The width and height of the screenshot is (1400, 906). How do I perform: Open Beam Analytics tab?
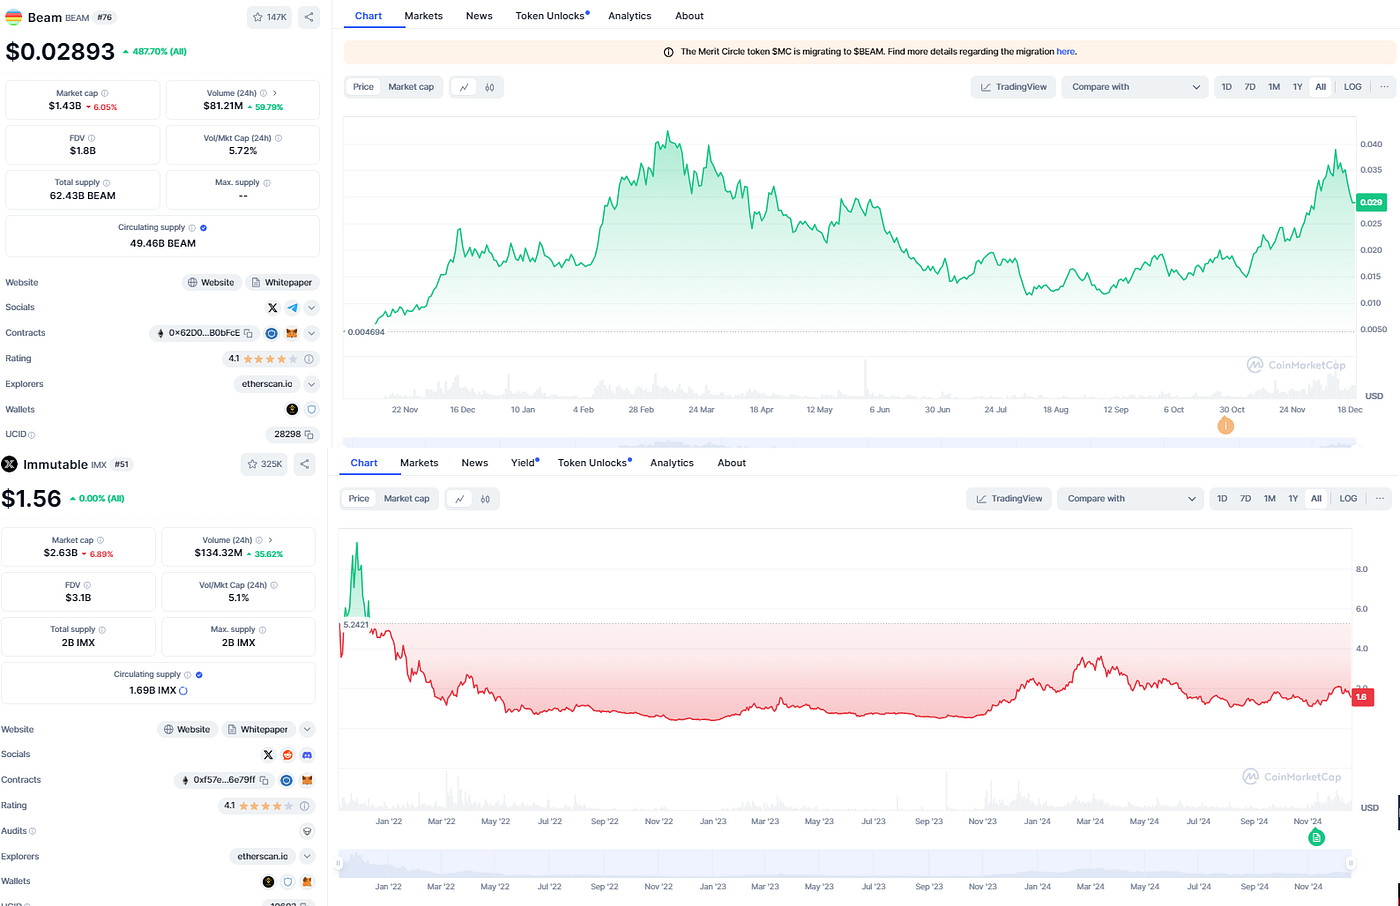tap(630, 16)
